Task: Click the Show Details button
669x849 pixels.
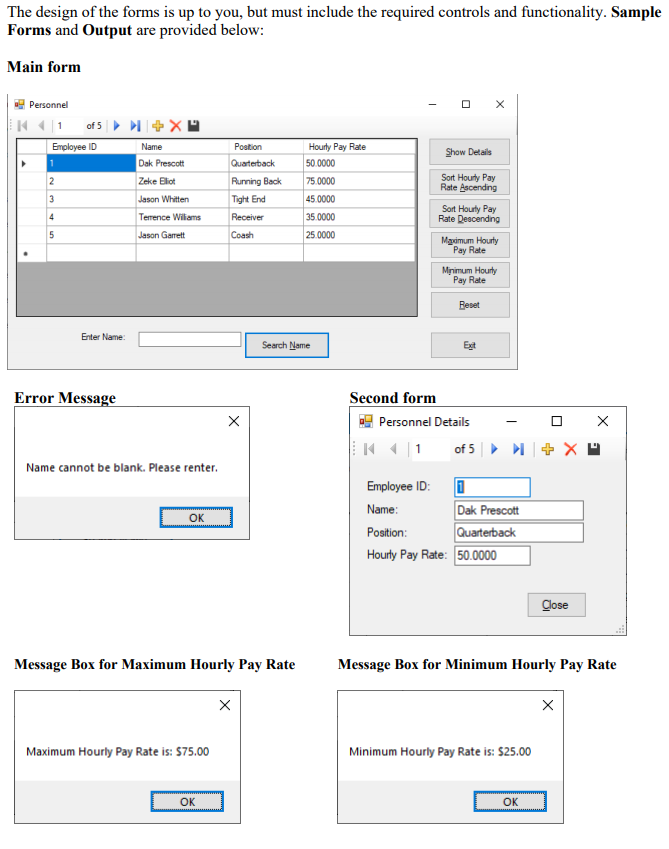Action: click(469, 152)
